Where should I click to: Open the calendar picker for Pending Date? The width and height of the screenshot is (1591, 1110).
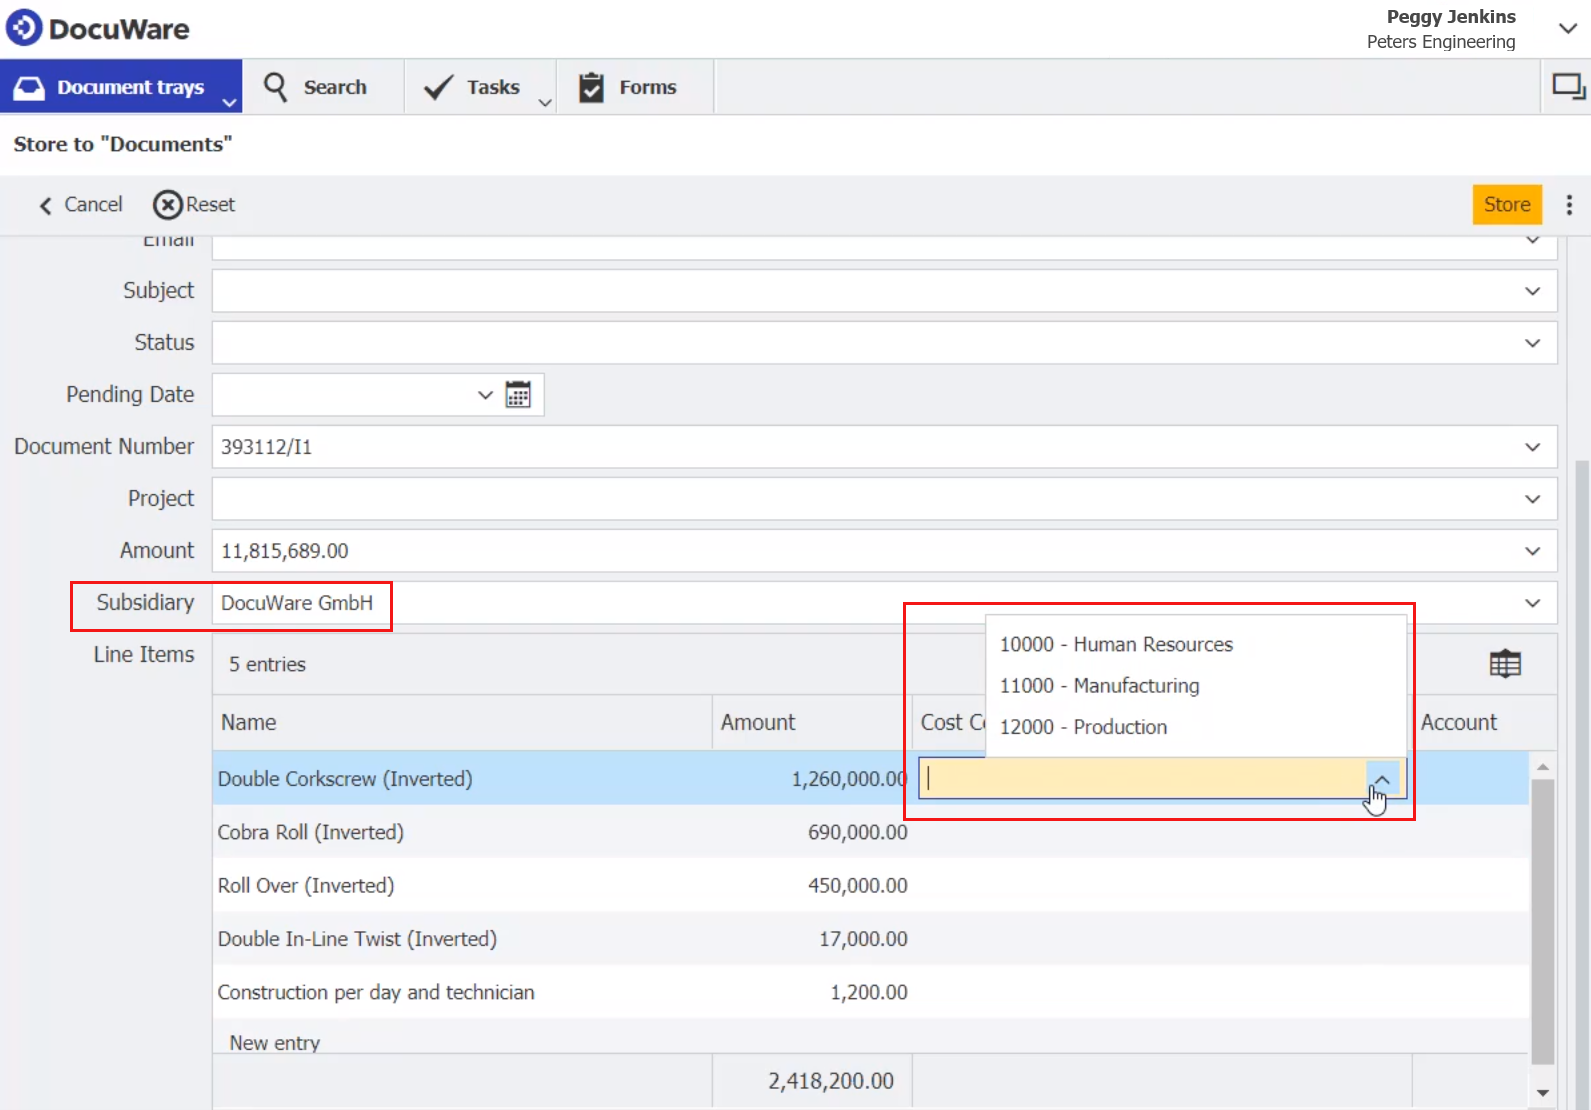(x=517, y=395)
